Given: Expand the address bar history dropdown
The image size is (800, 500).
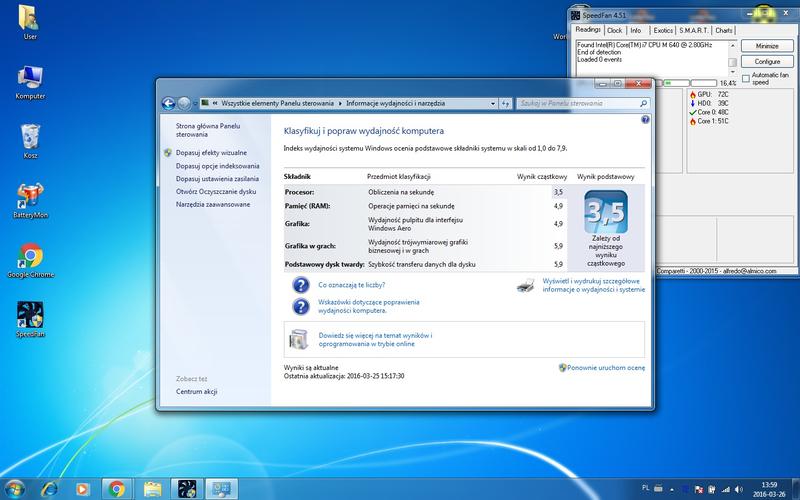Looking at the screenshot, I should pos(493,104).
